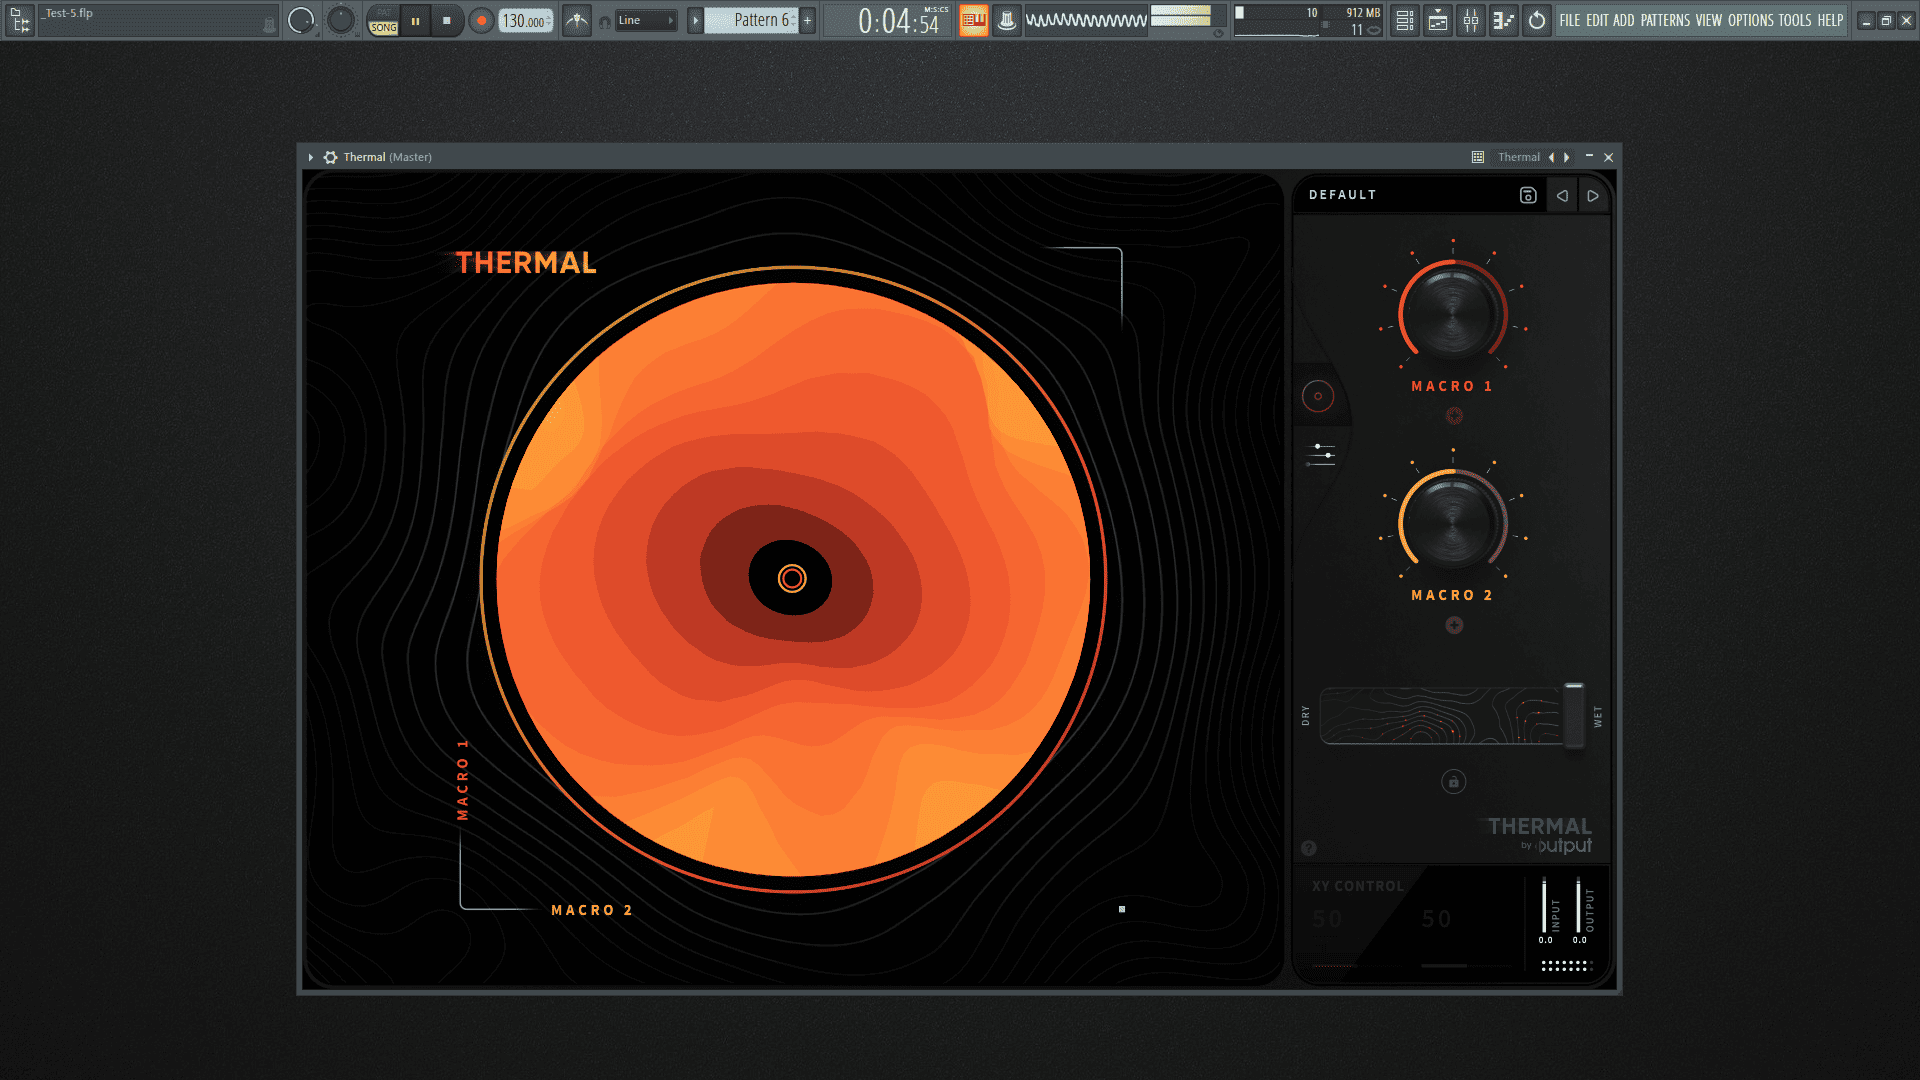The width and height of the screenshot is (1920, 1080).
Task: Click the MACRO 2 knob
Action: point(1453,523)
